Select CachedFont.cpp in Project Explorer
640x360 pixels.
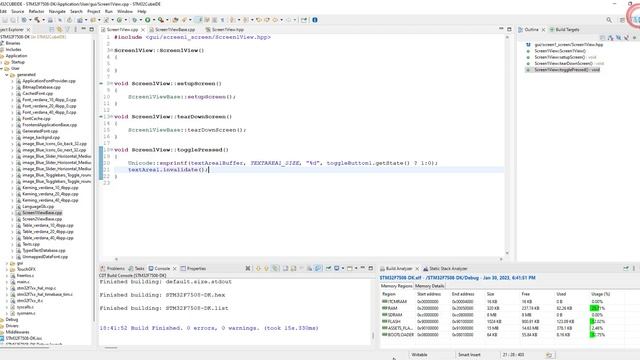click(37, 93)
